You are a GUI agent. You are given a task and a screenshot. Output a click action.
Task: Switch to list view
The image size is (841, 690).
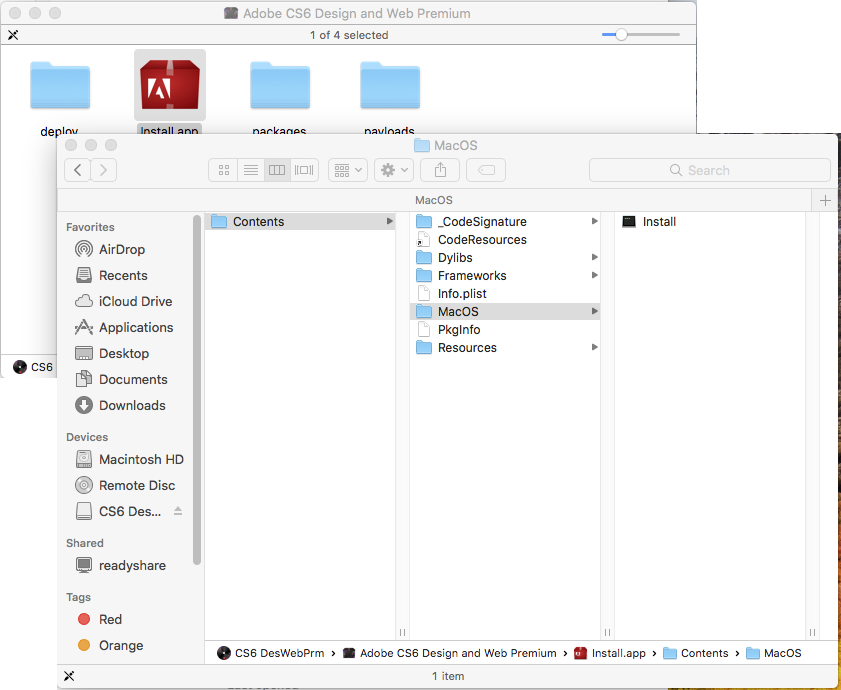pyautogui.click(x=251, y=170)
